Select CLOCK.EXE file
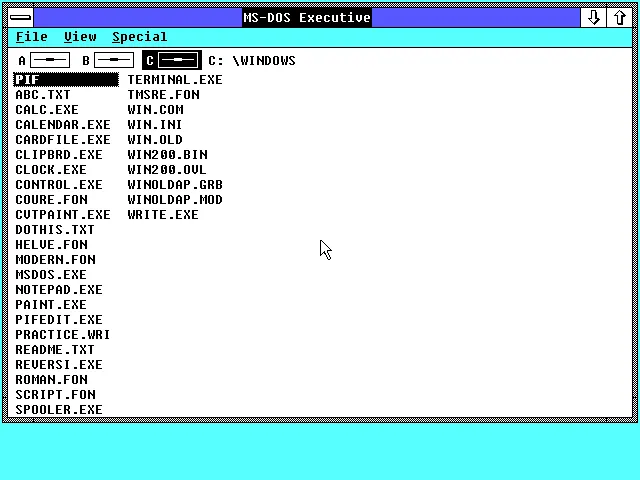The image size is (640, 480). coord(51,170)
